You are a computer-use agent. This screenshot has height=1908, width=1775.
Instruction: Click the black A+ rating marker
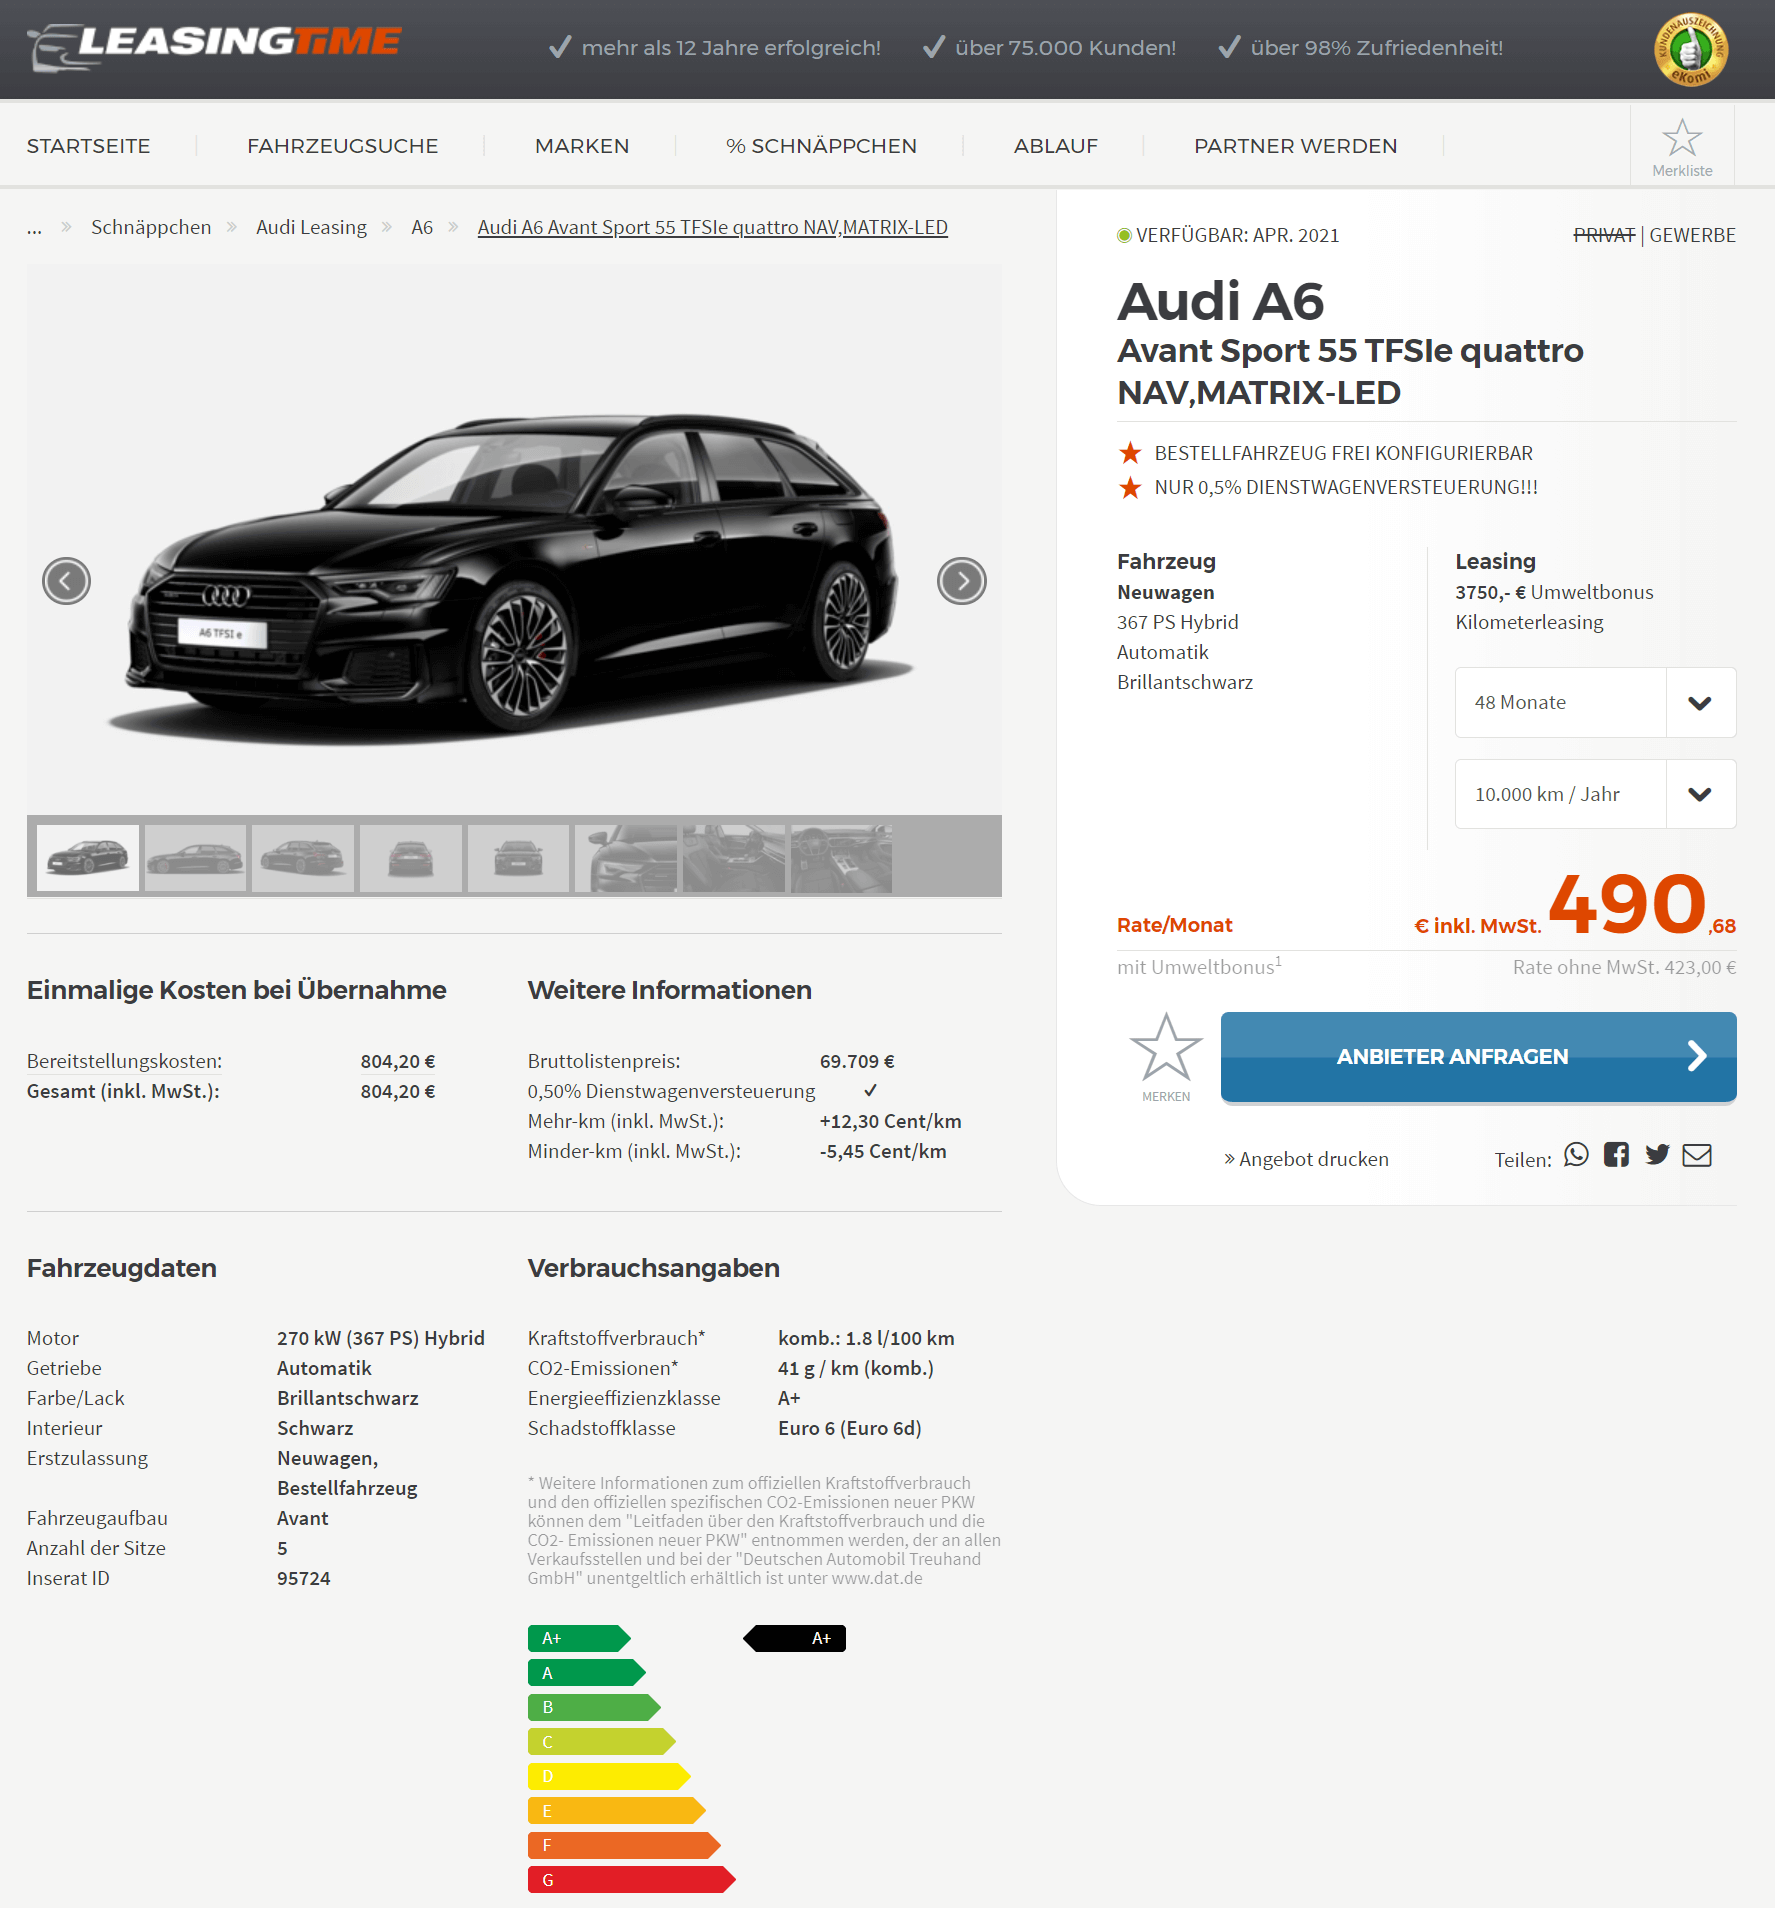tap(795, 1638)
